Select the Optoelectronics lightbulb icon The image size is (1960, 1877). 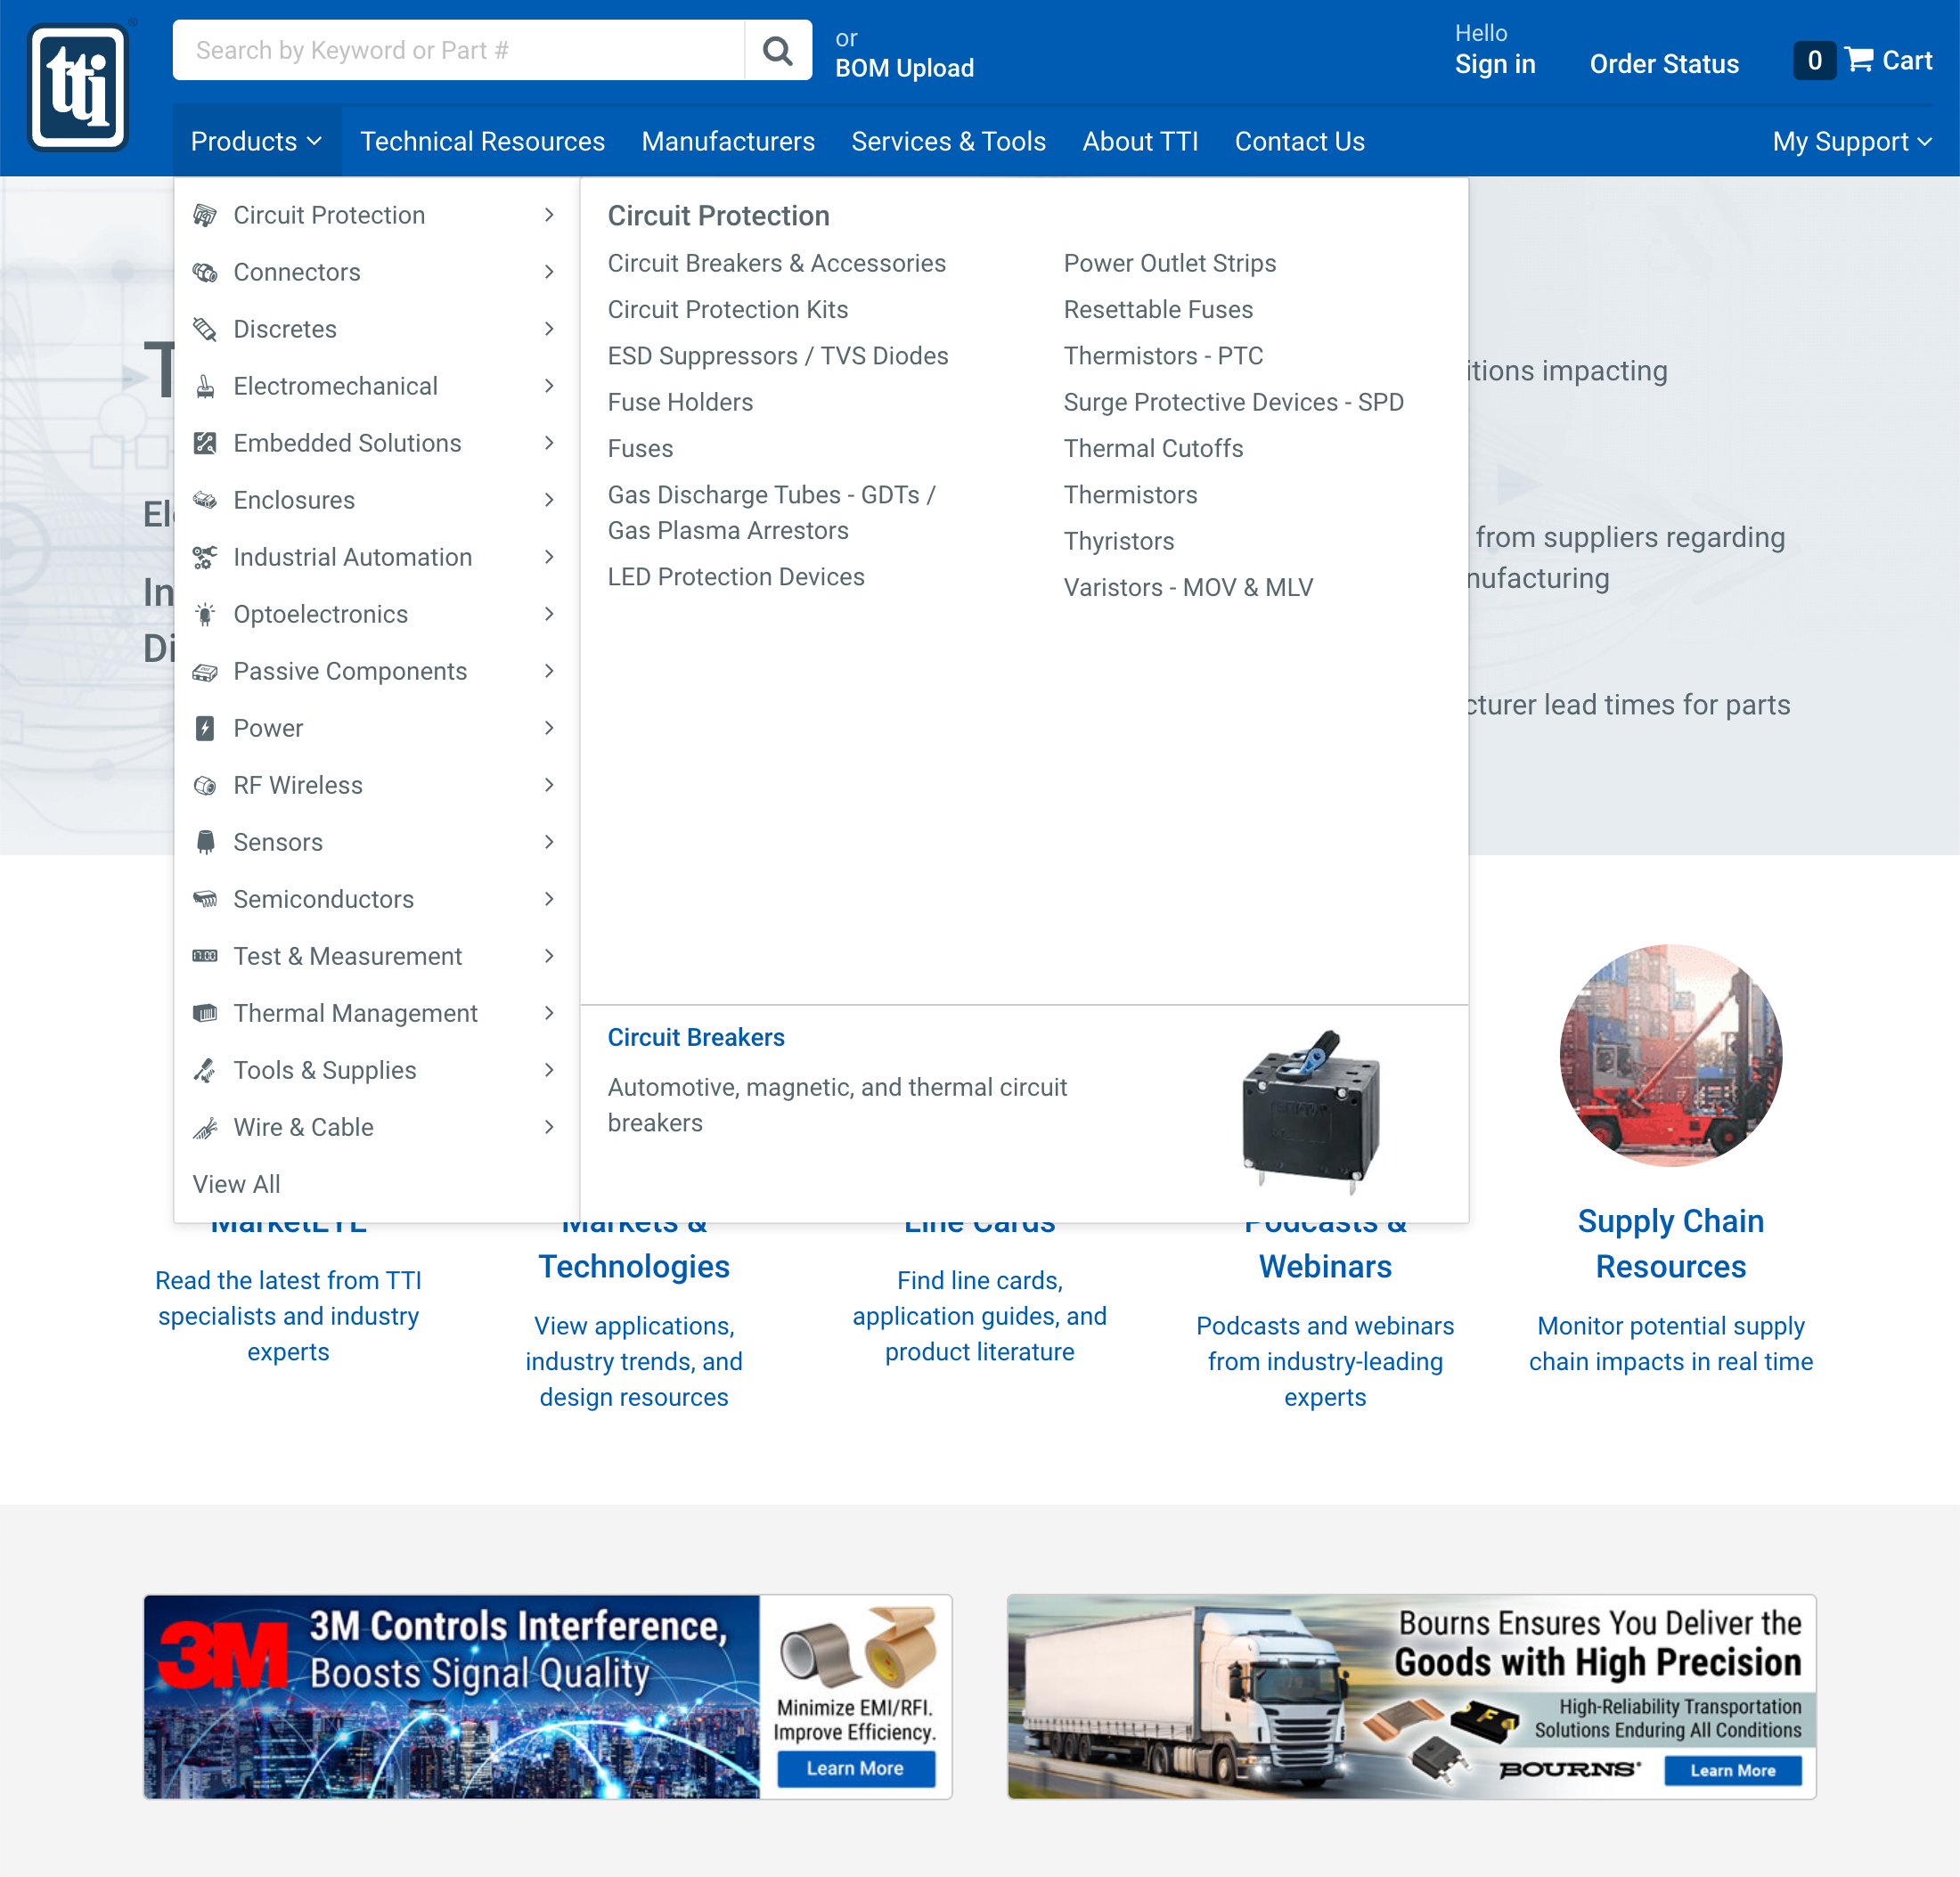point(206,614)
